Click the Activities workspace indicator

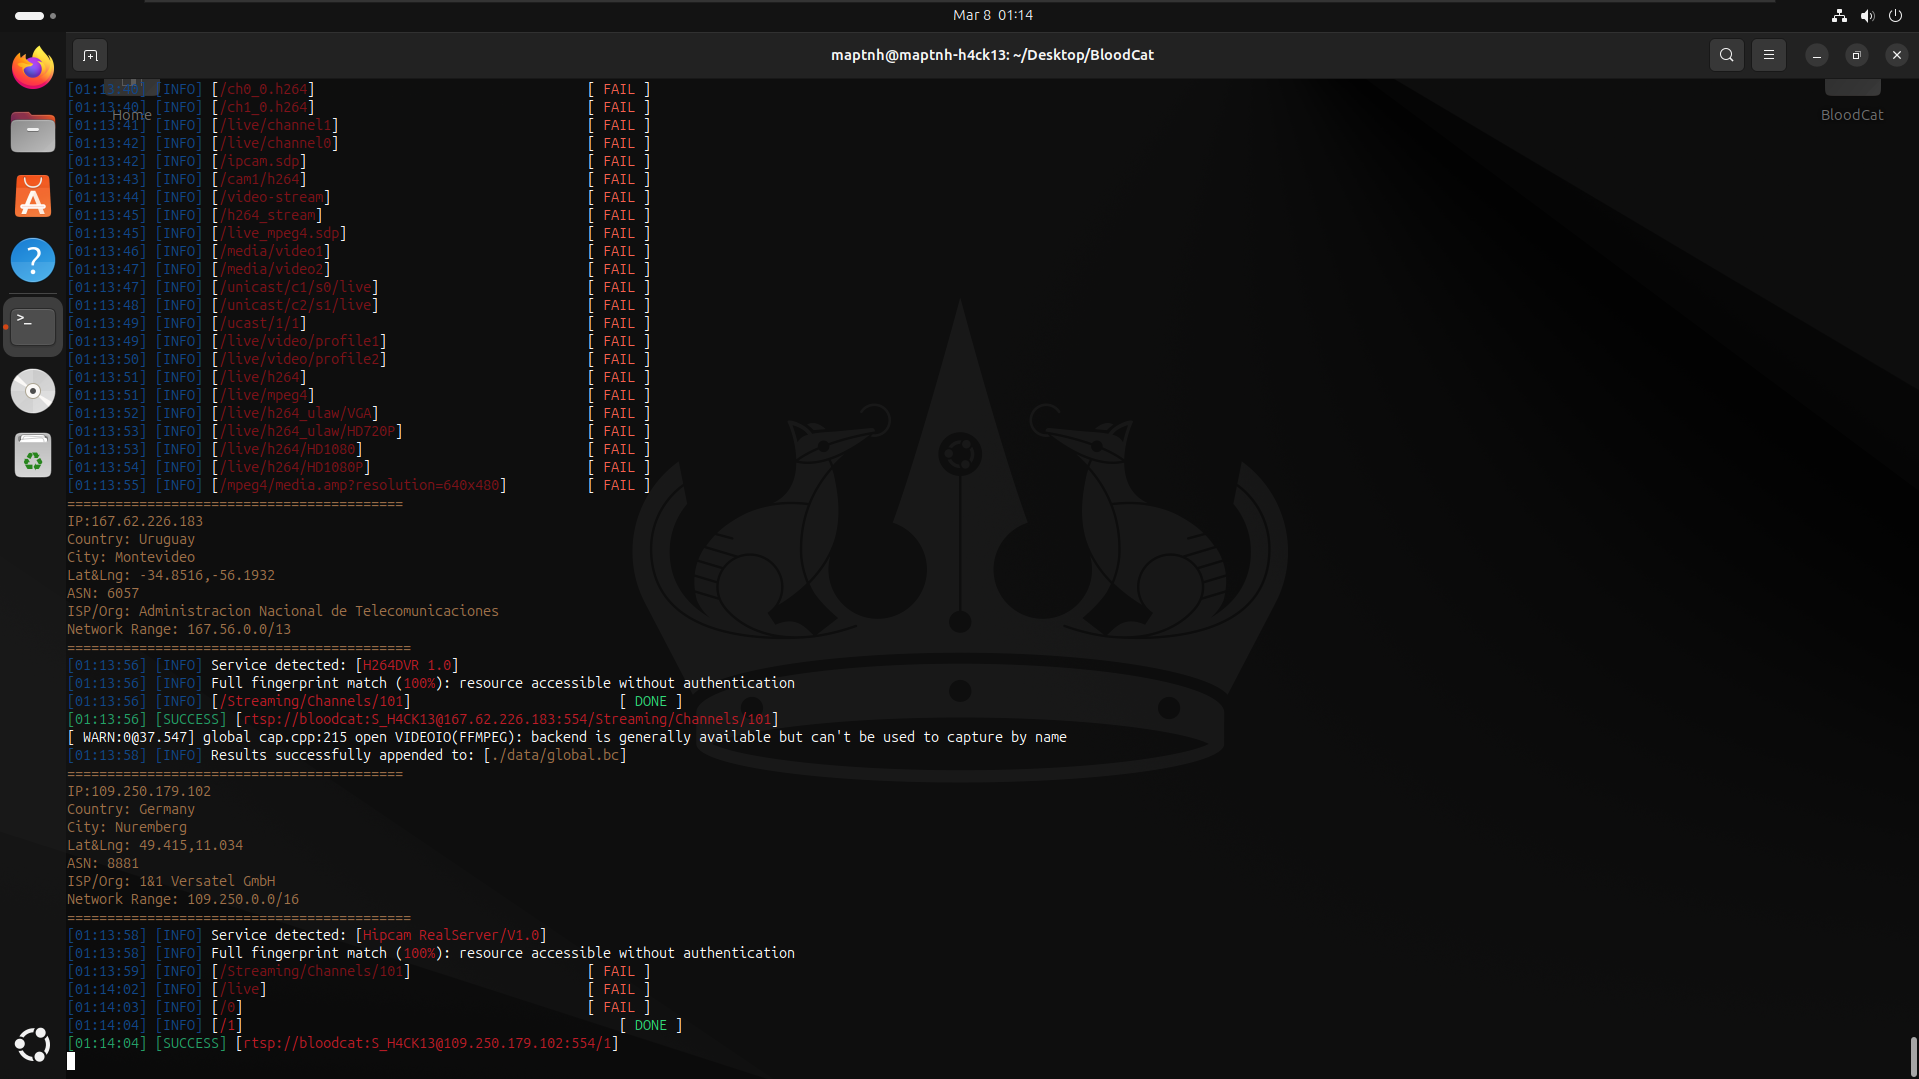click(x=35, y=15)
